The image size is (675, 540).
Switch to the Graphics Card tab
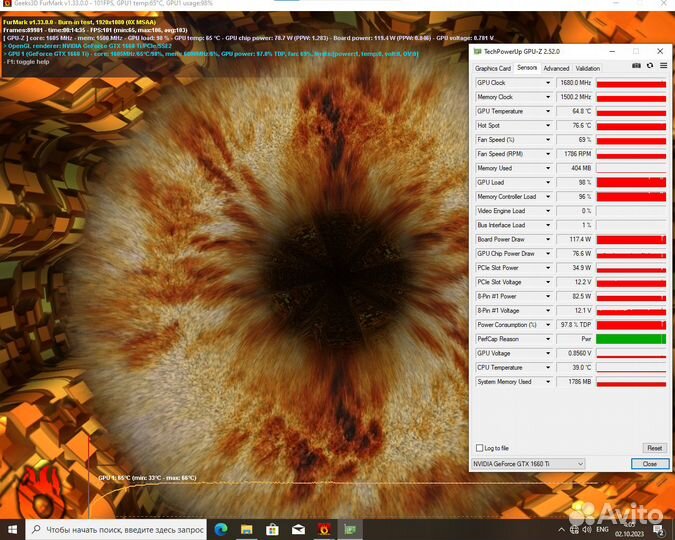(493, 68)
